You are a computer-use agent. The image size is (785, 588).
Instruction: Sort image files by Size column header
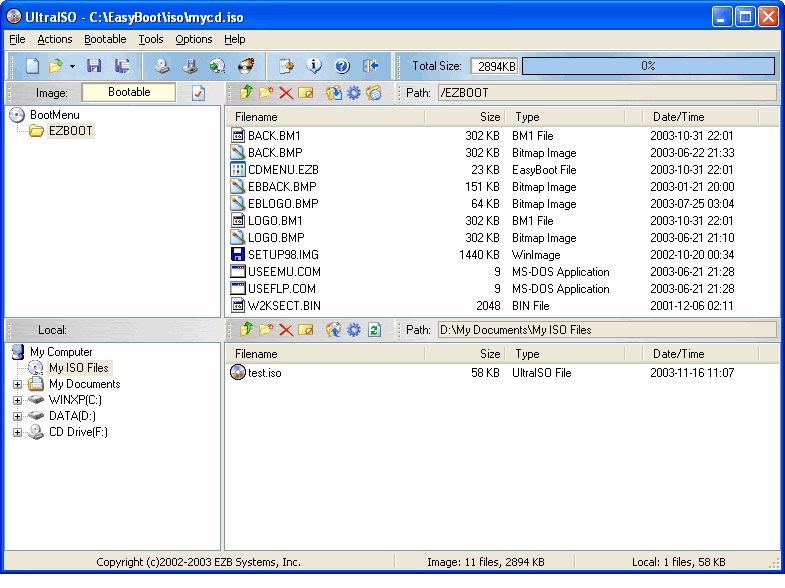click(464, 117)
